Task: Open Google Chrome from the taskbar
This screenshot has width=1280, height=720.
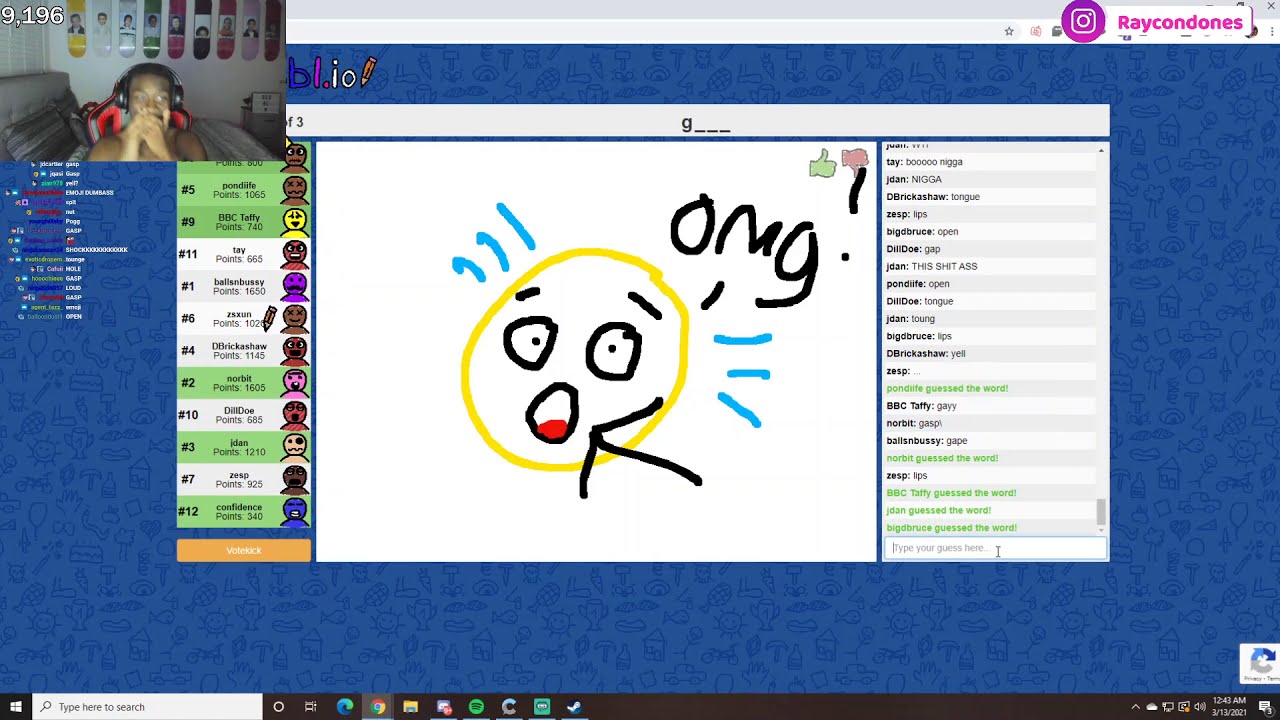Action: 377,707
